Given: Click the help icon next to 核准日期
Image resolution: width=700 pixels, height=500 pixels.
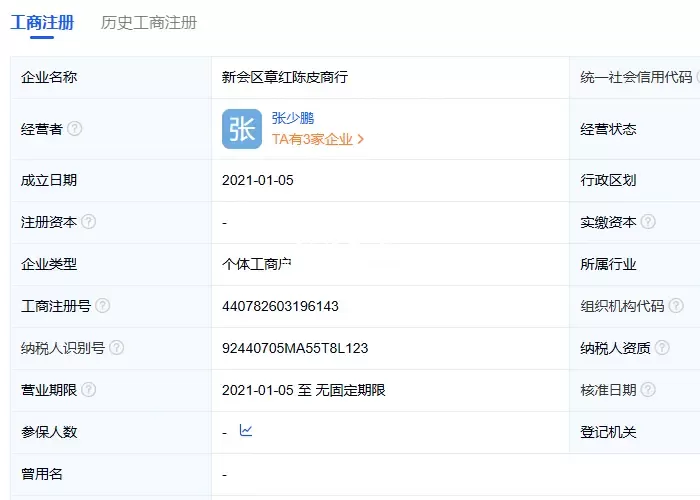Looking at the screenshot, I should (648, 390).
